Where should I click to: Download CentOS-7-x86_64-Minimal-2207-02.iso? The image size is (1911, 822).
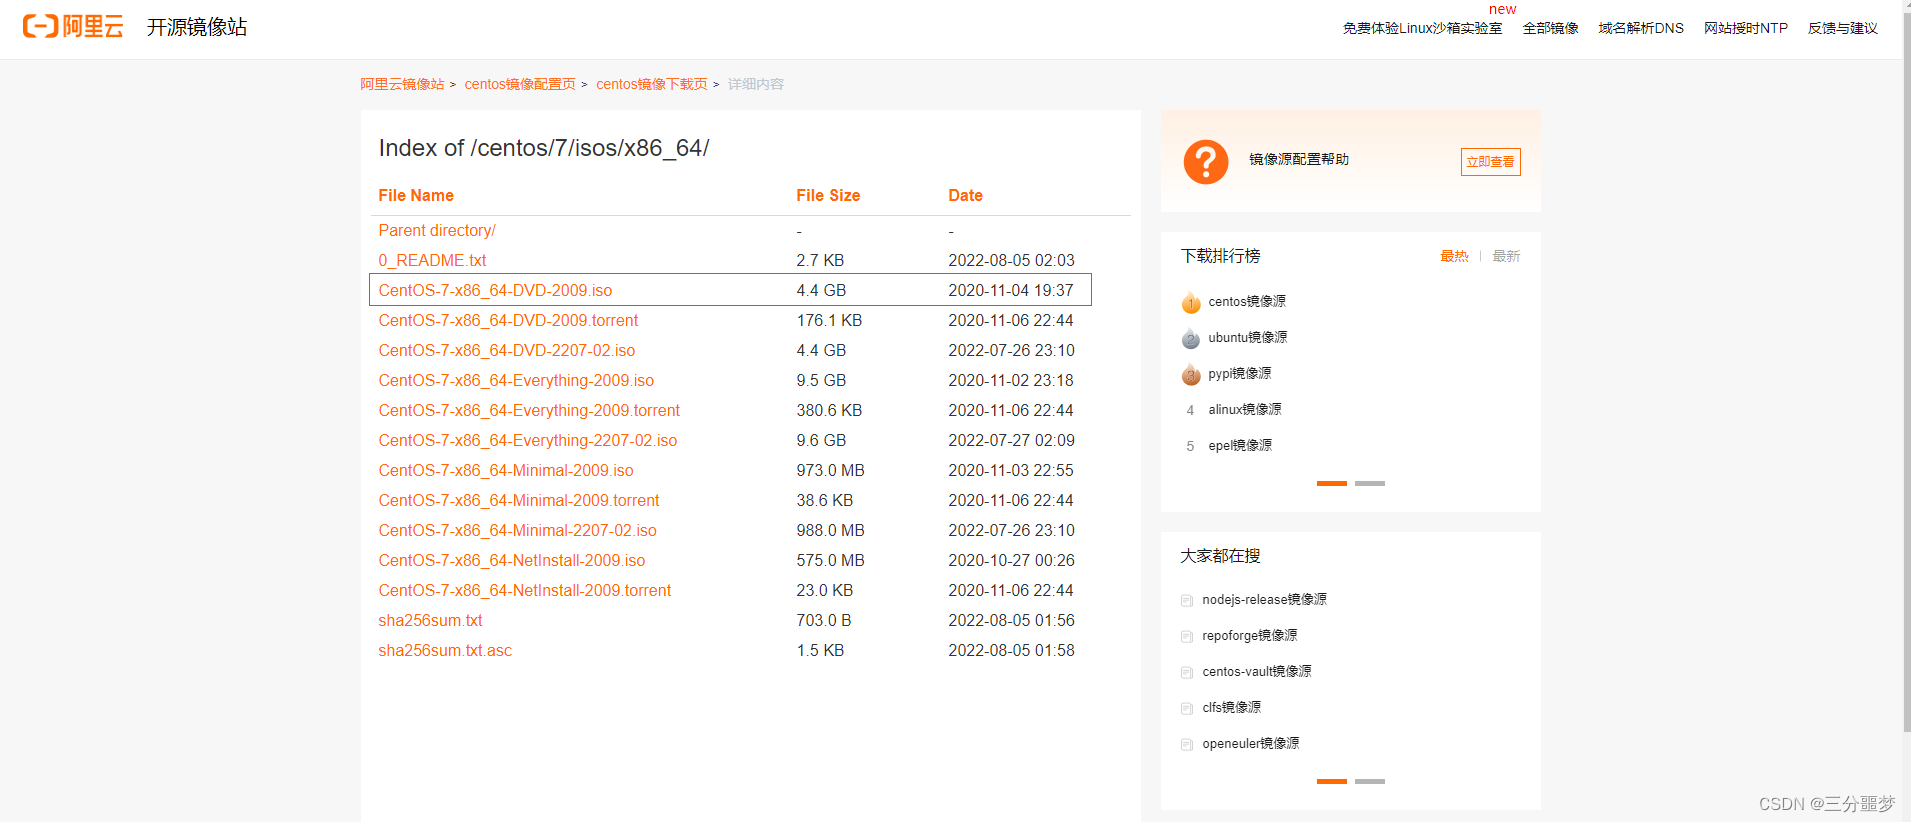(518, 530)
